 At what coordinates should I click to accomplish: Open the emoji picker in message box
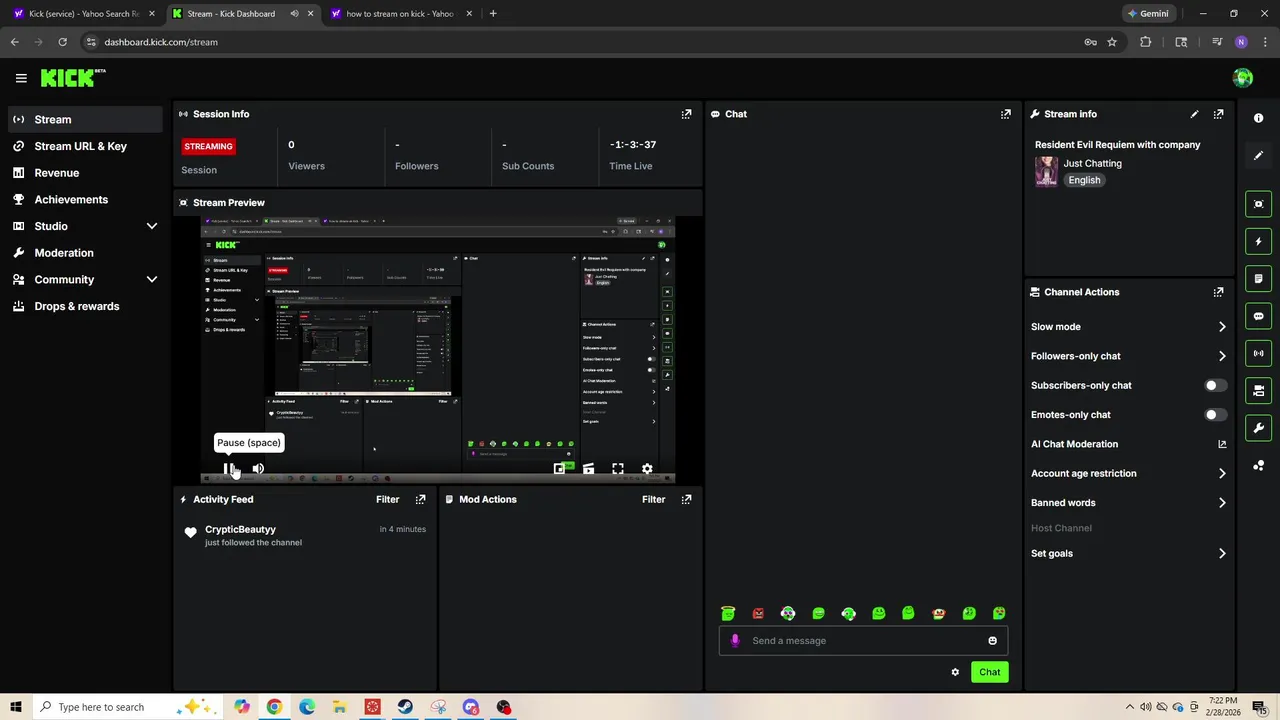tap(992, 641)
